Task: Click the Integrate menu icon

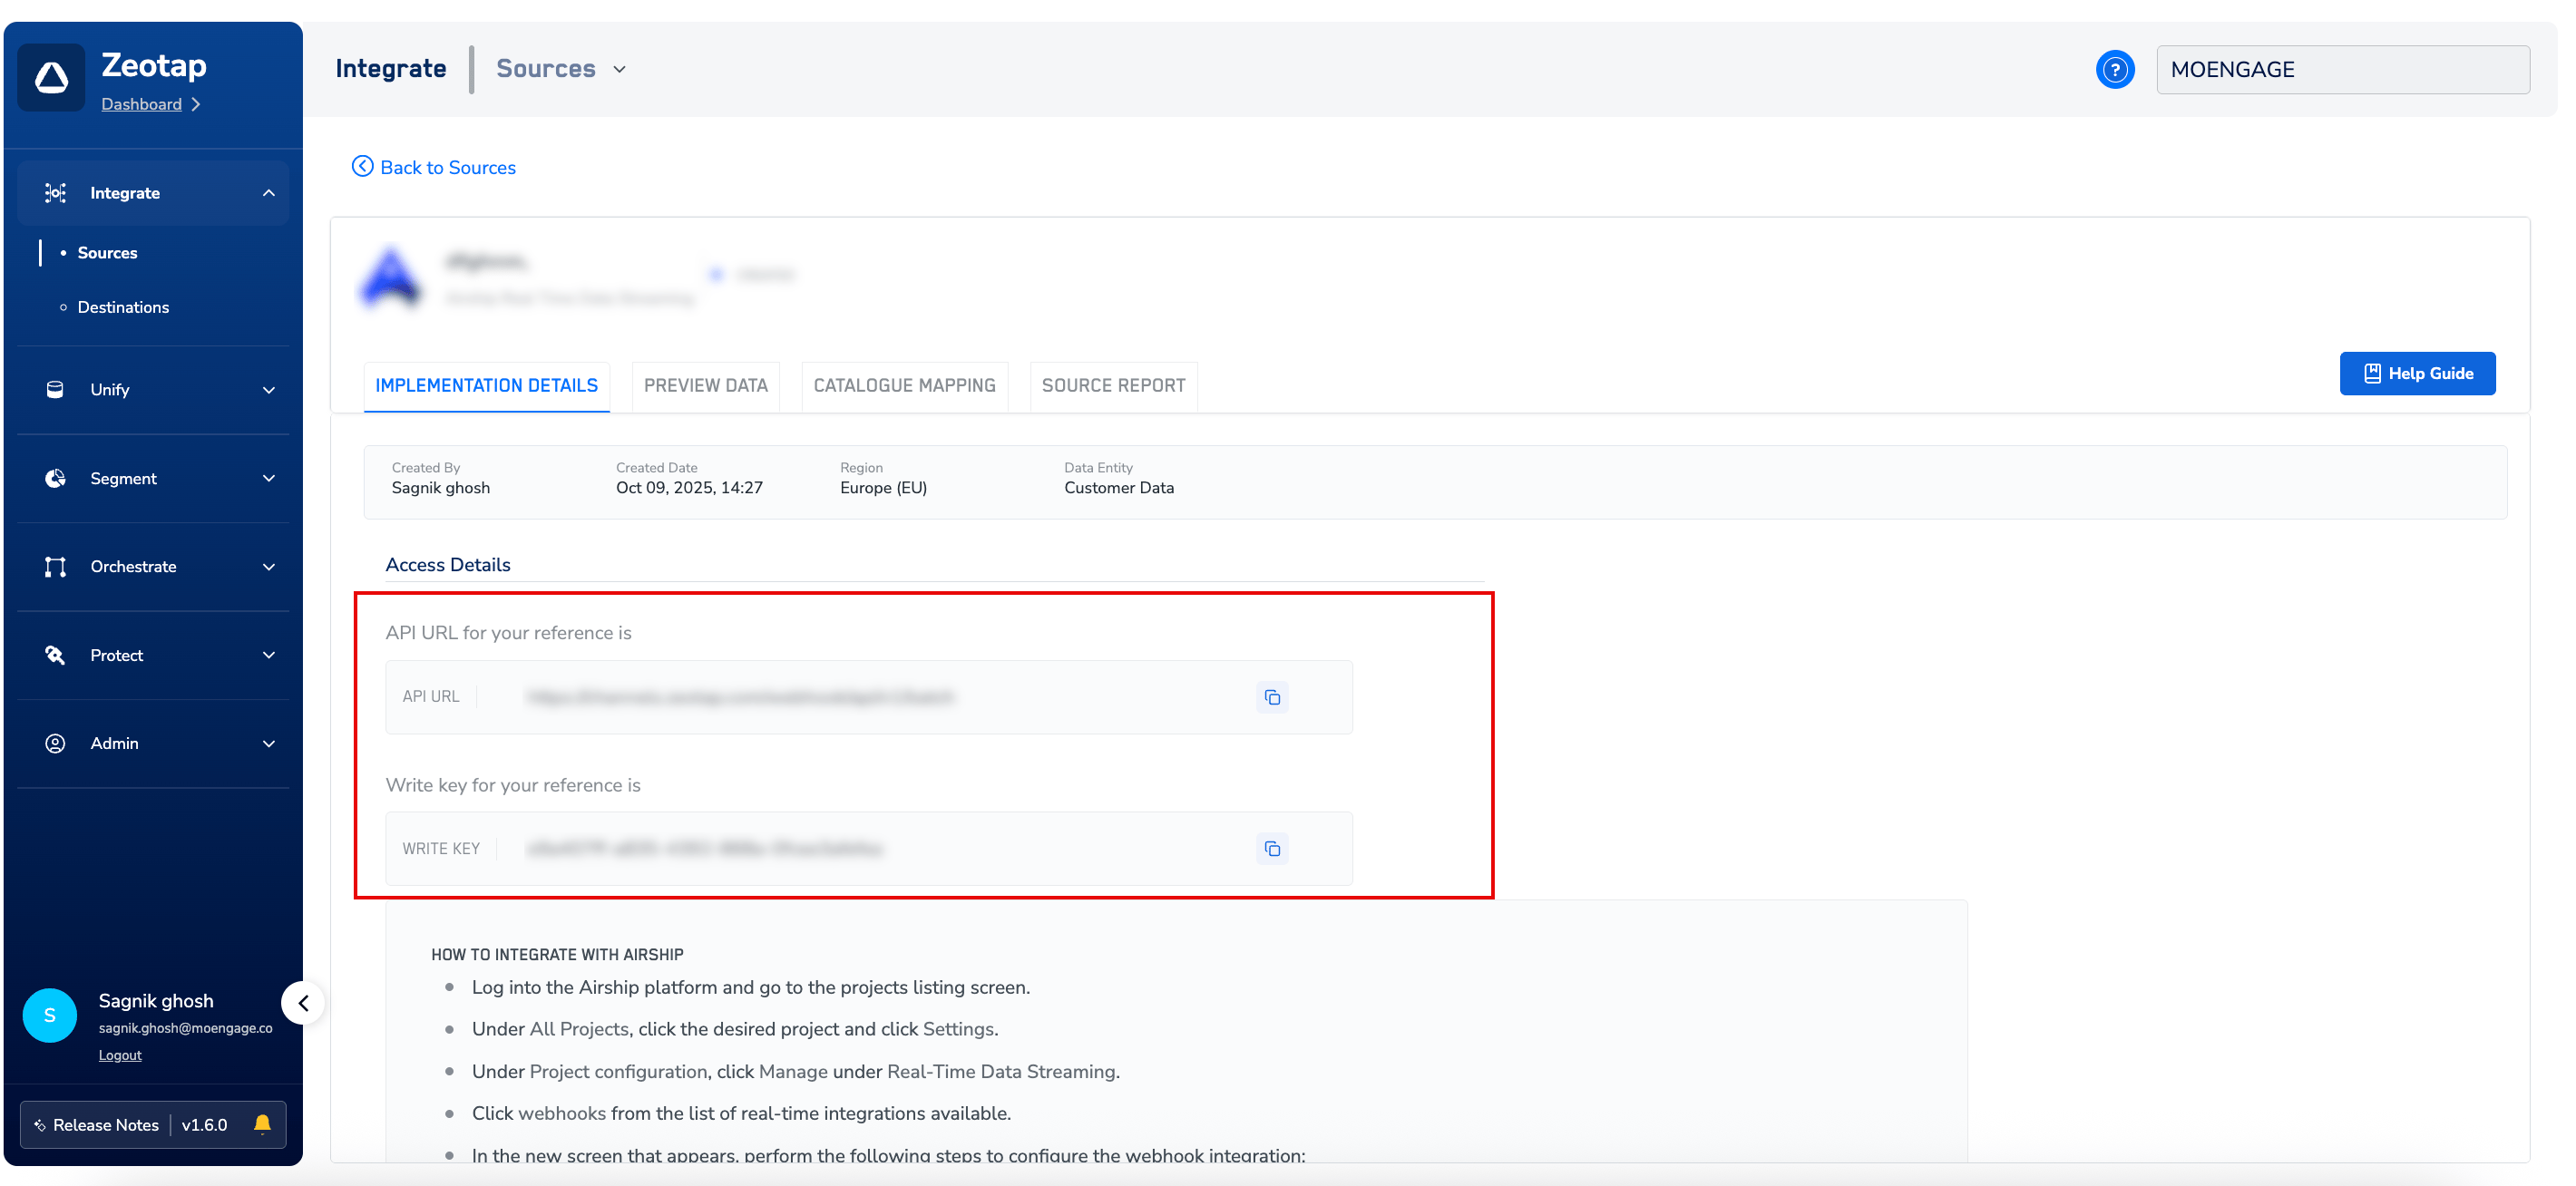Action: click(x=56, y=193)
